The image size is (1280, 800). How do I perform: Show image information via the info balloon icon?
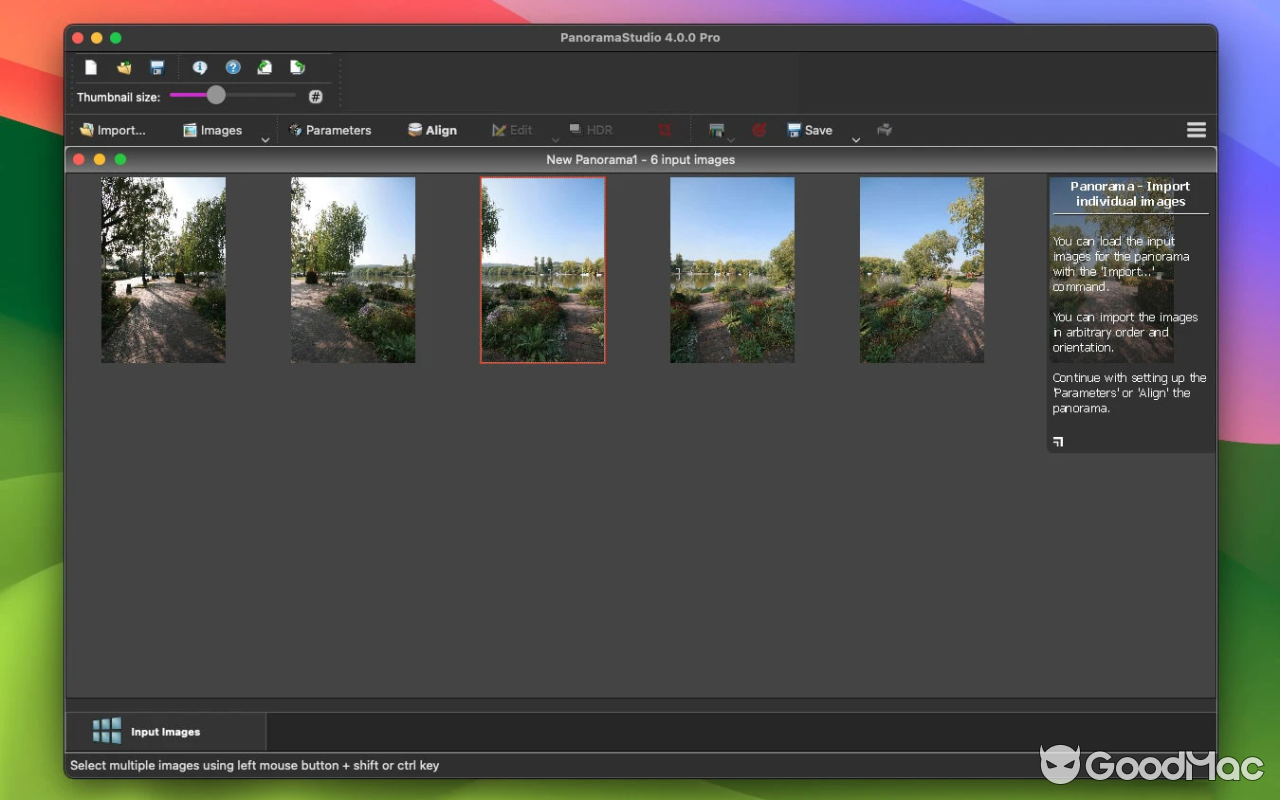(x=200, y=67)
